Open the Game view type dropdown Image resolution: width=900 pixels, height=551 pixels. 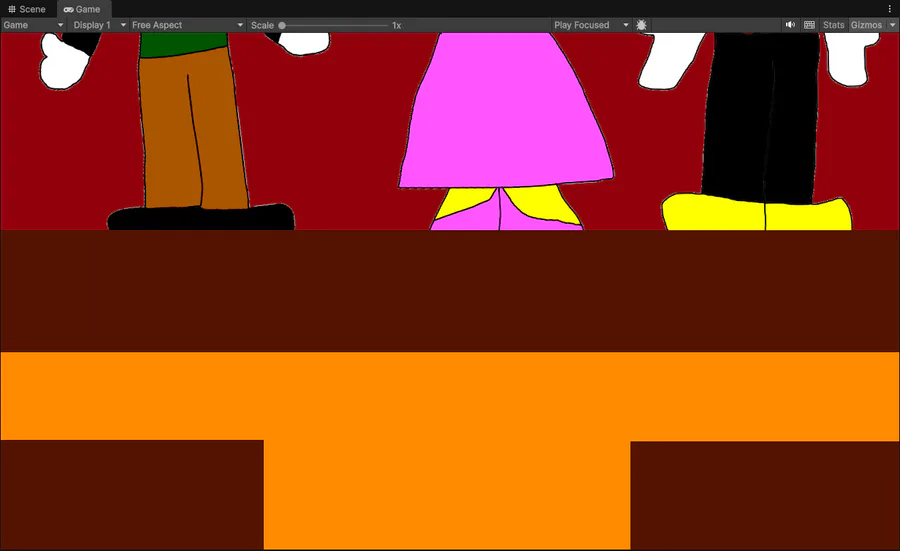33,25
